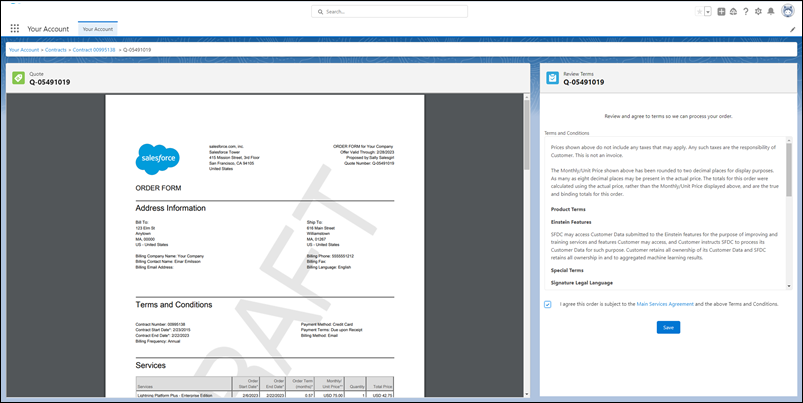This screenshot has width=803, height=403.
Task: Click the Your Account app name label
Action: pyautogui.click(x=48, y=29)
